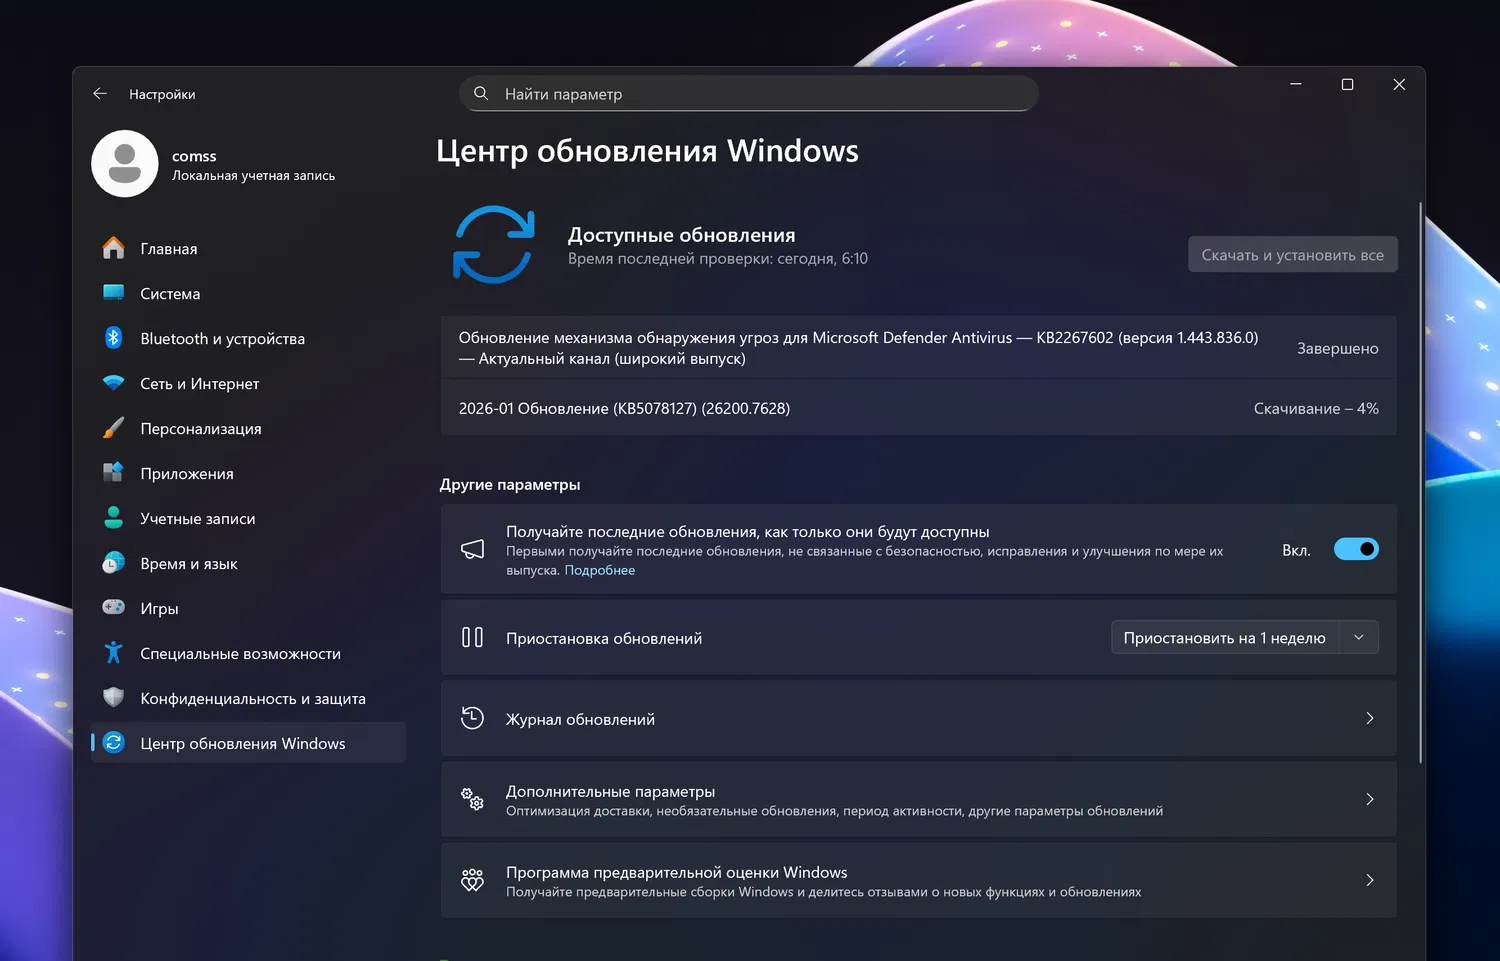
Task: Click the comss user avatar picture
Action: coord(125,164)
